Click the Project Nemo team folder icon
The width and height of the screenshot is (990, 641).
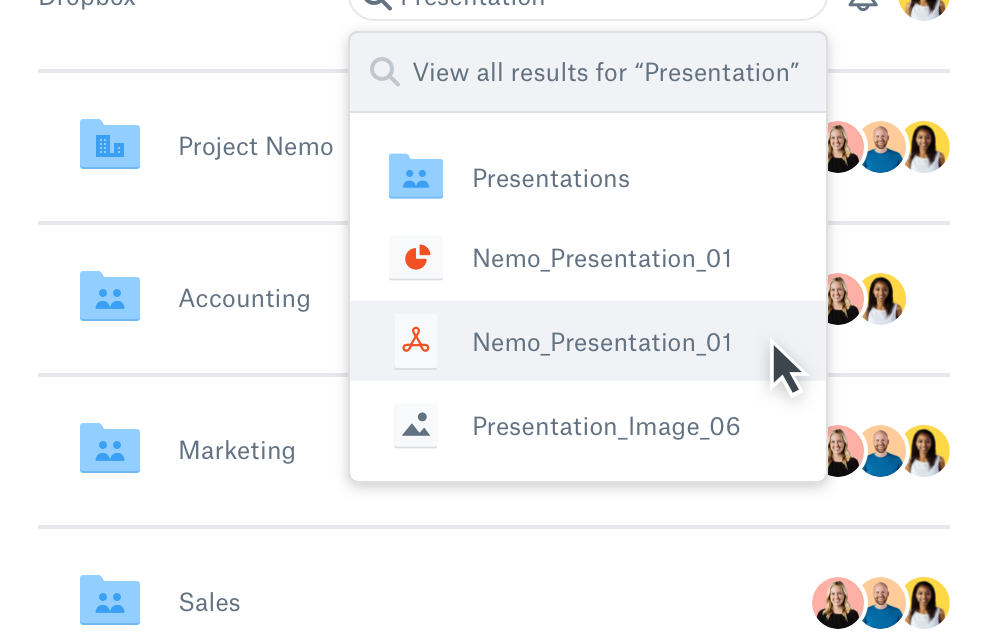point(110,144)
